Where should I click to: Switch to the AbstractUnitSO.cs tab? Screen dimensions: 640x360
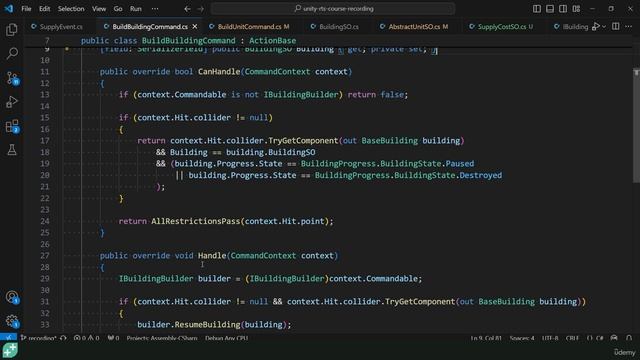click(418, 27)
